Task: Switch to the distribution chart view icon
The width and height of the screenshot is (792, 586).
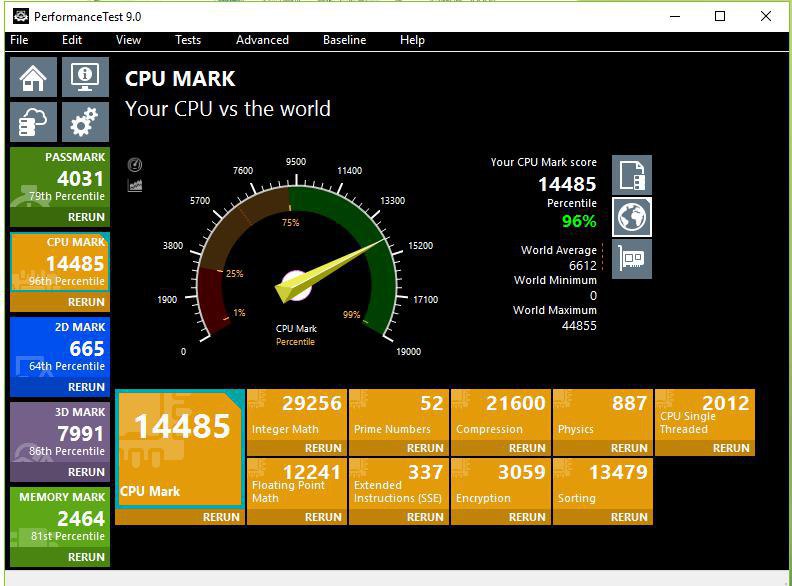Action: click(x=135, y=185)
